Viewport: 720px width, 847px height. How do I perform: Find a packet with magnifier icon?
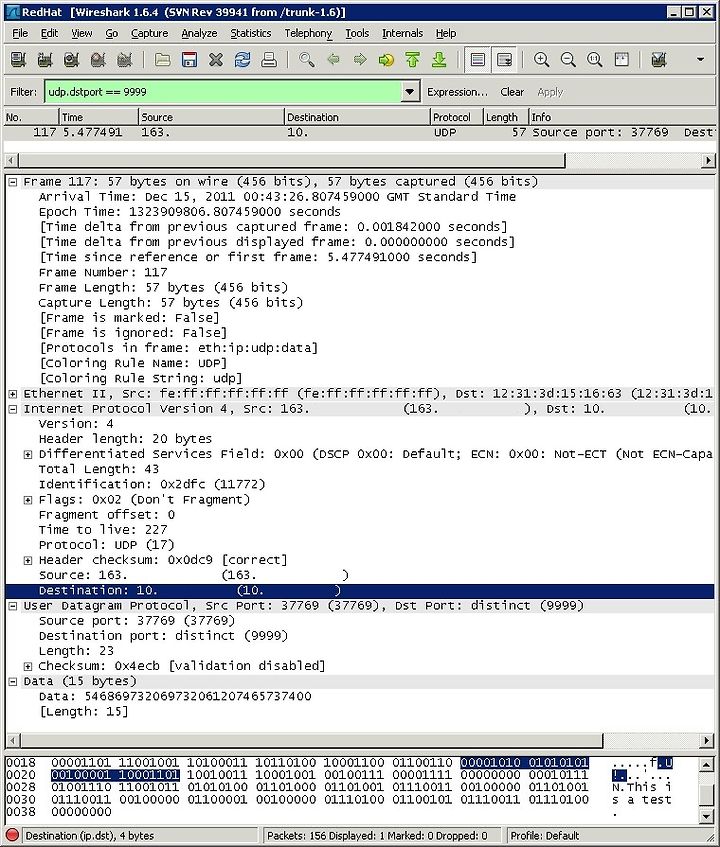click(x=307, y=59)
